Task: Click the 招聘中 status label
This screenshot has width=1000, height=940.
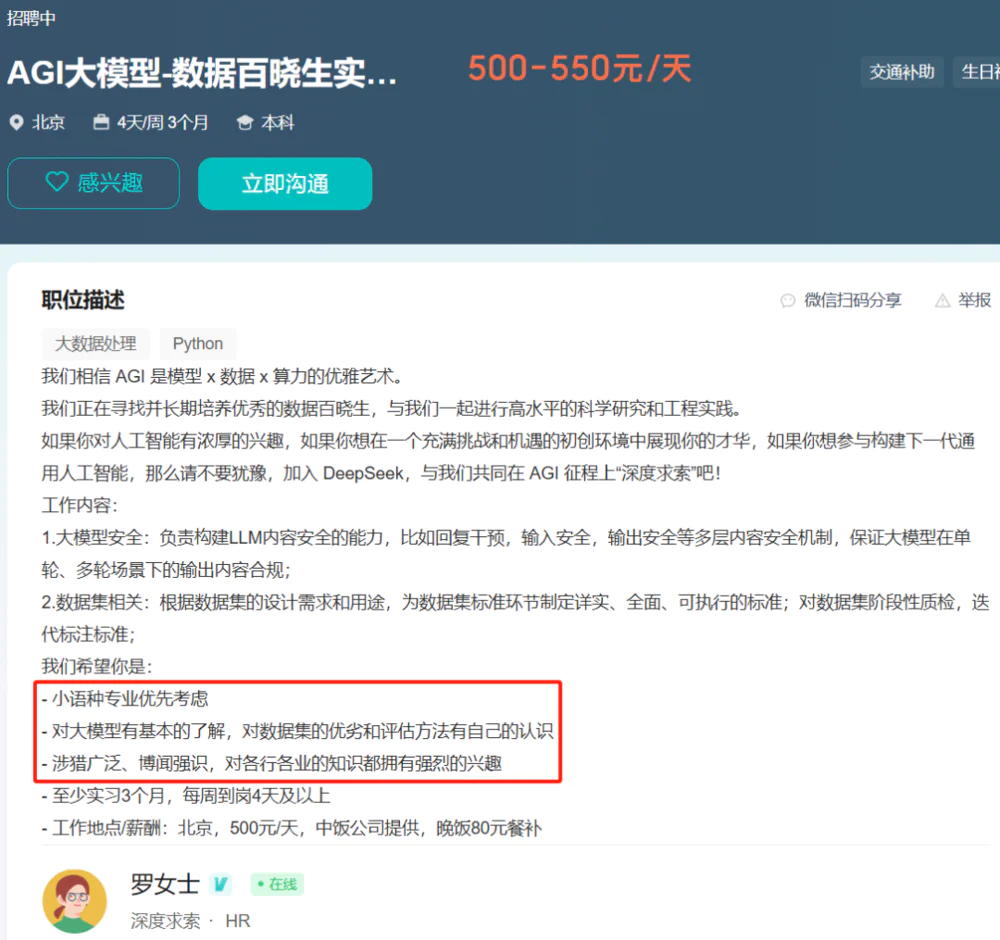Action: 31,17
